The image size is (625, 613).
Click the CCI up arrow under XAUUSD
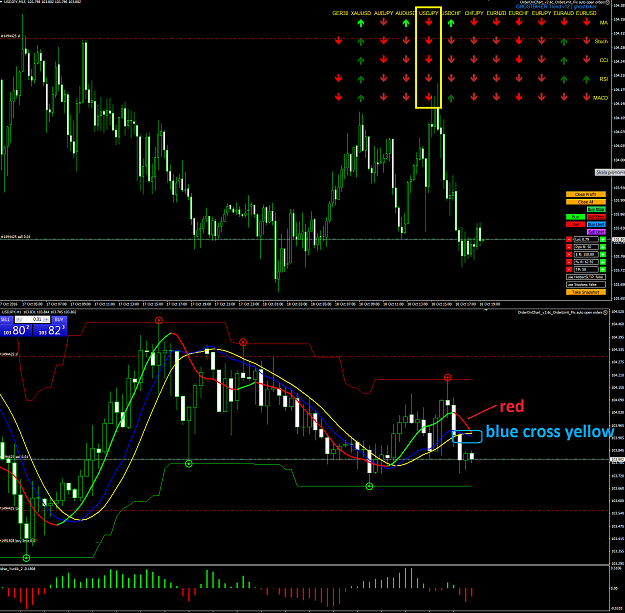point(361,61)
